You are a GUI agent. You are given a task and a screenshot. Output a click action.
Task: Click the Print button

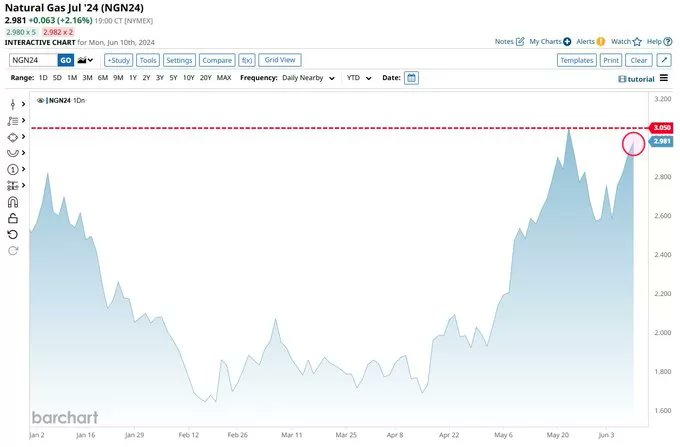click(x=611, y=60)
